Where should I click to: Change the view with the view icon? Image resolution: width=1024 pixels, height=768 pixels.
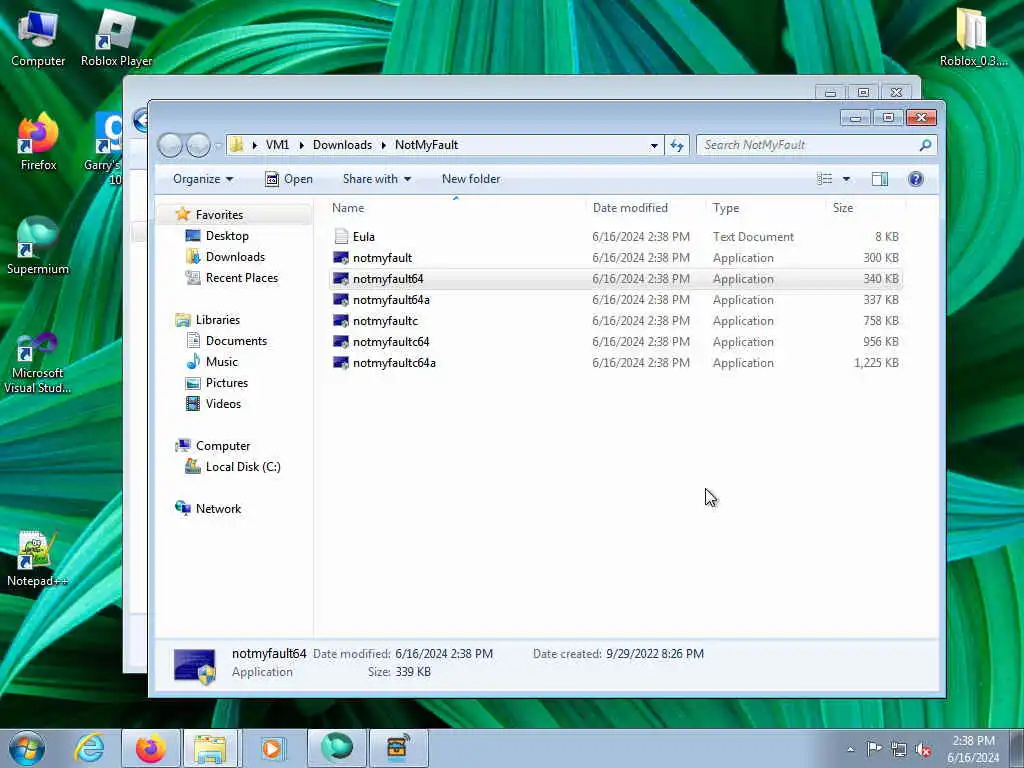click(x=824, y=179)
